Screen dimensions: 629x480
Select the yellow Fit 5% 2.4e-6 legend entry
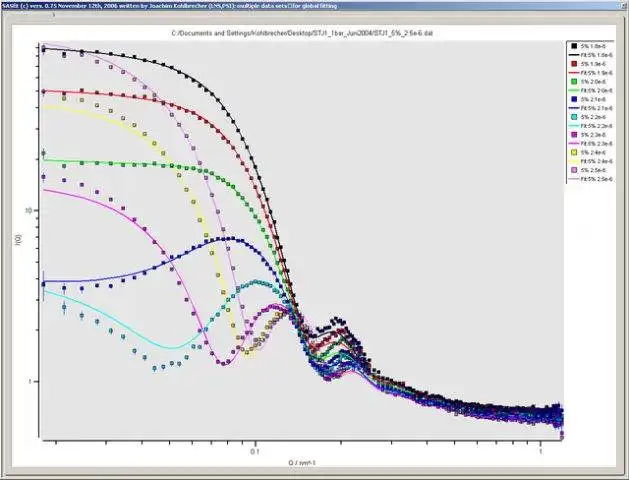coord(590,161)
